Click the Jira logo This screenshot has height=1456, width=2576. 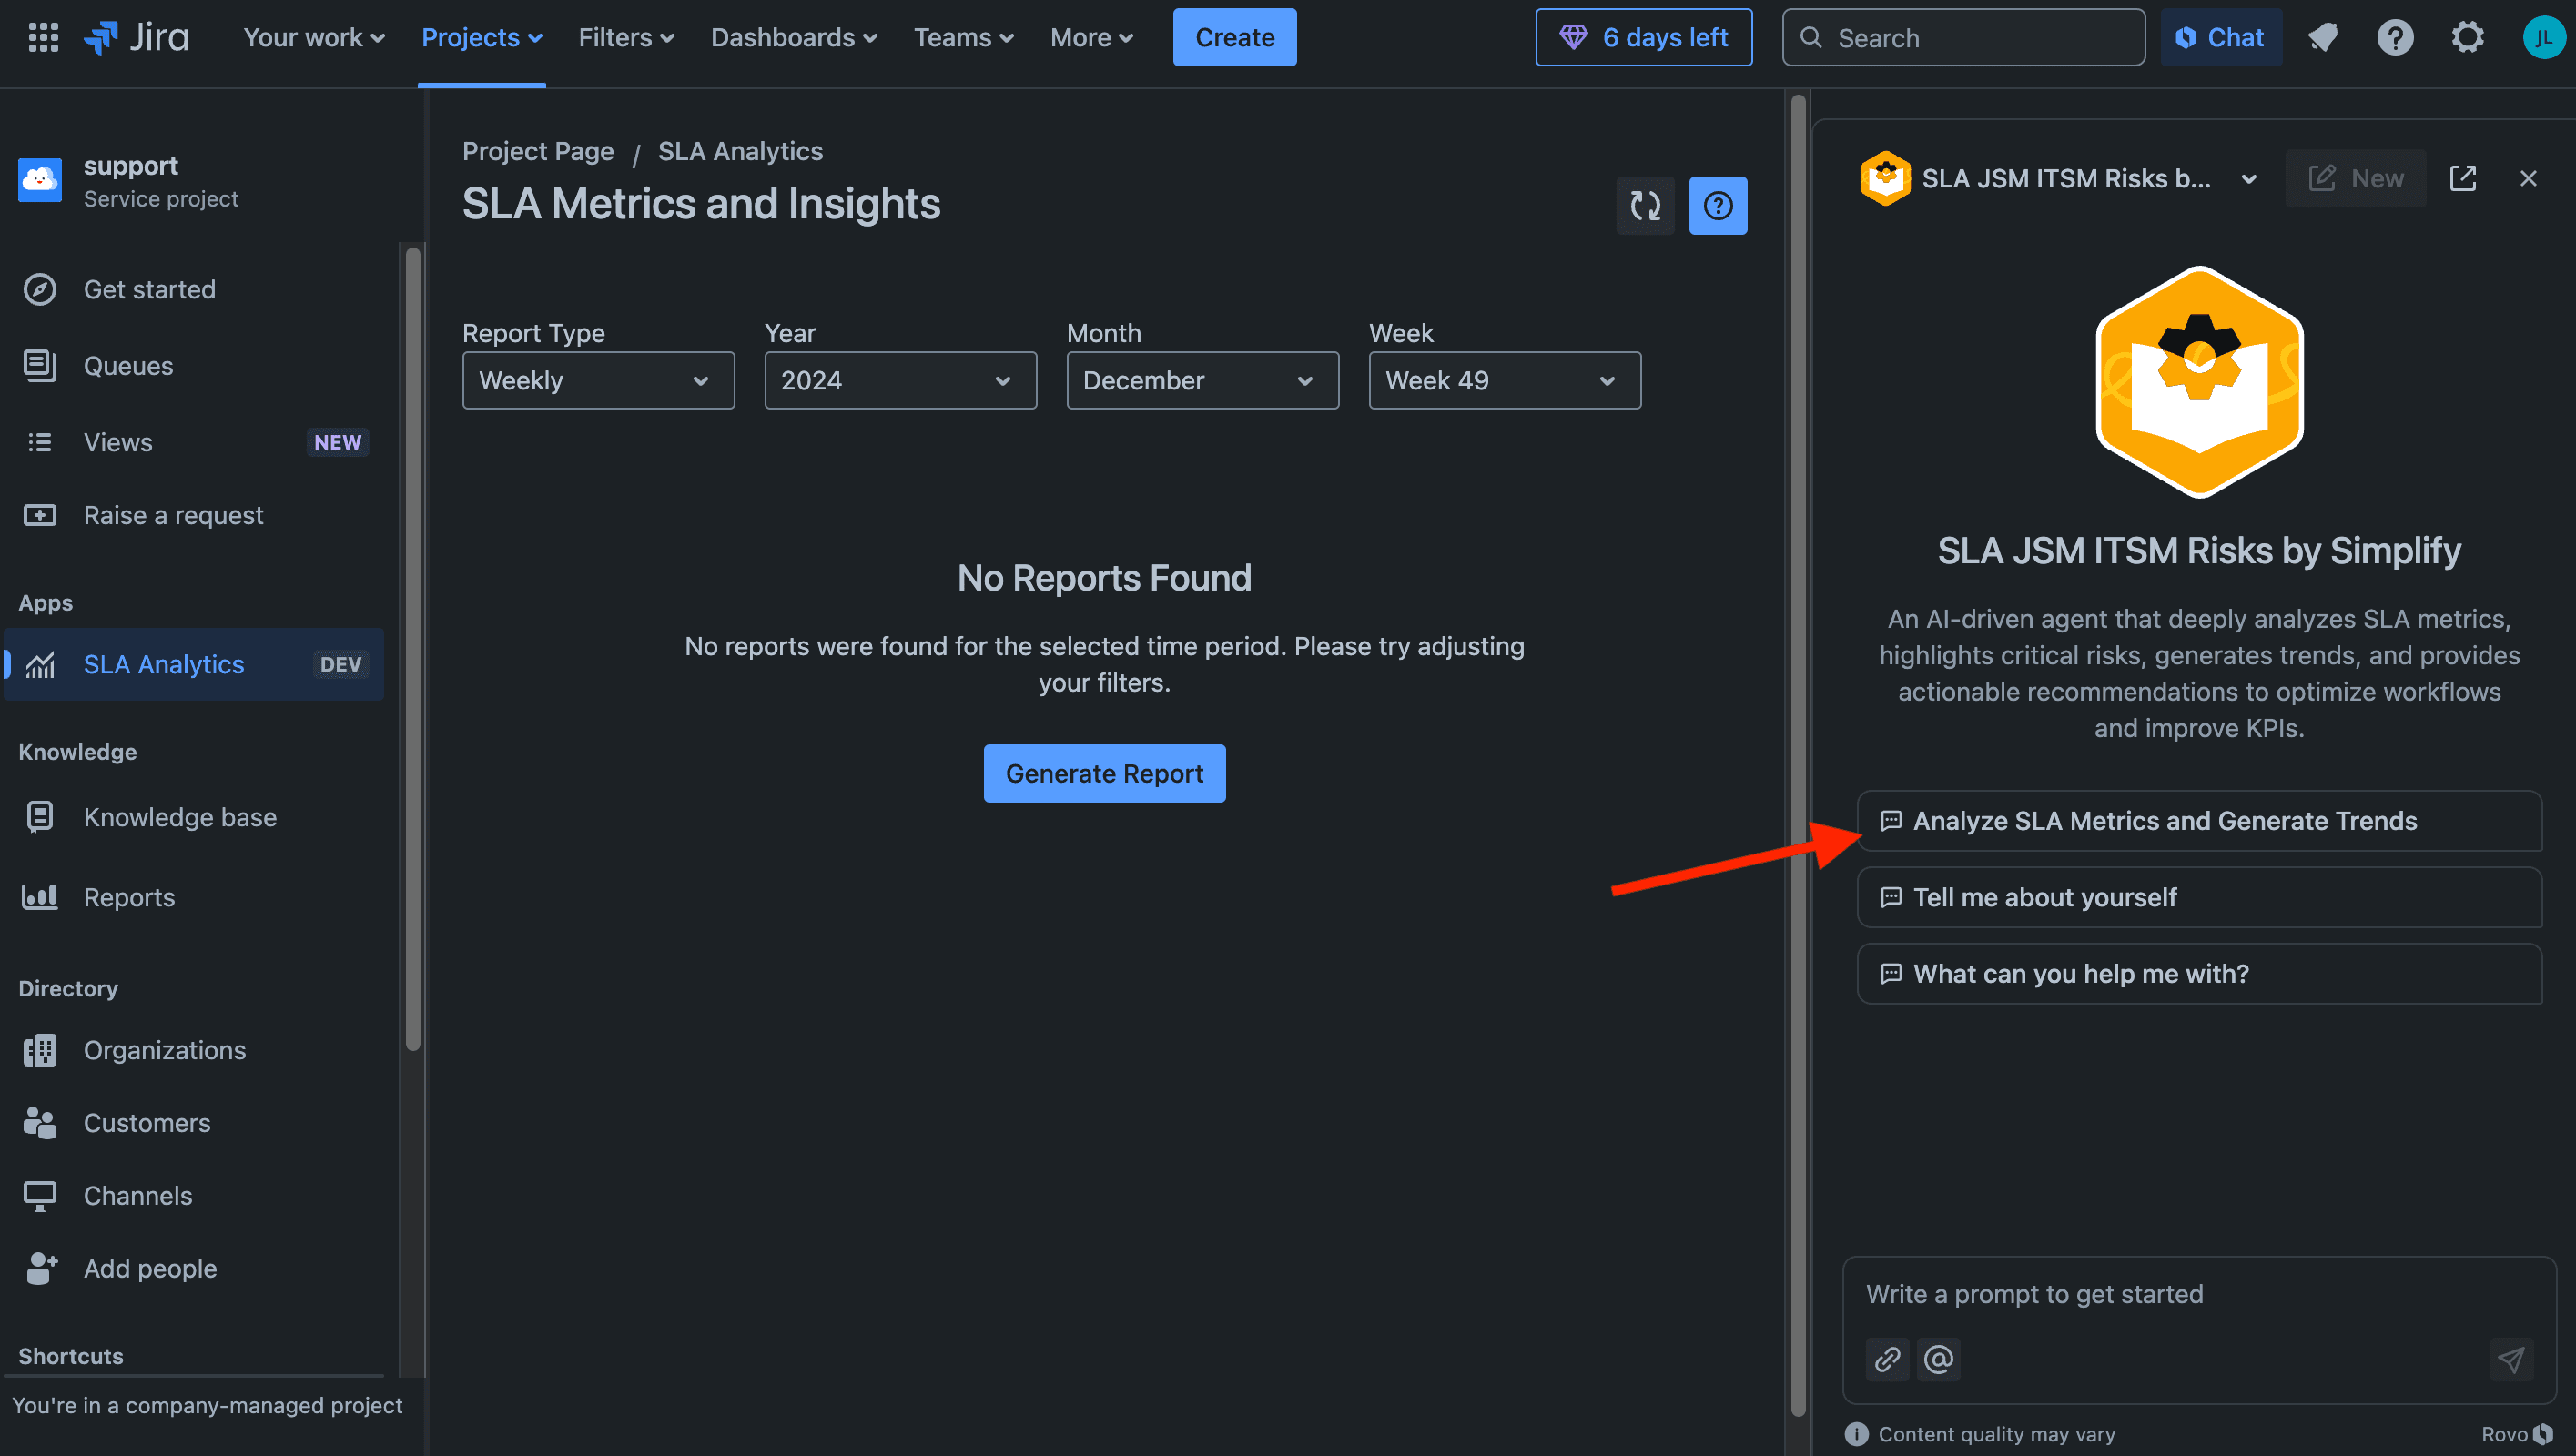(136, 38)
